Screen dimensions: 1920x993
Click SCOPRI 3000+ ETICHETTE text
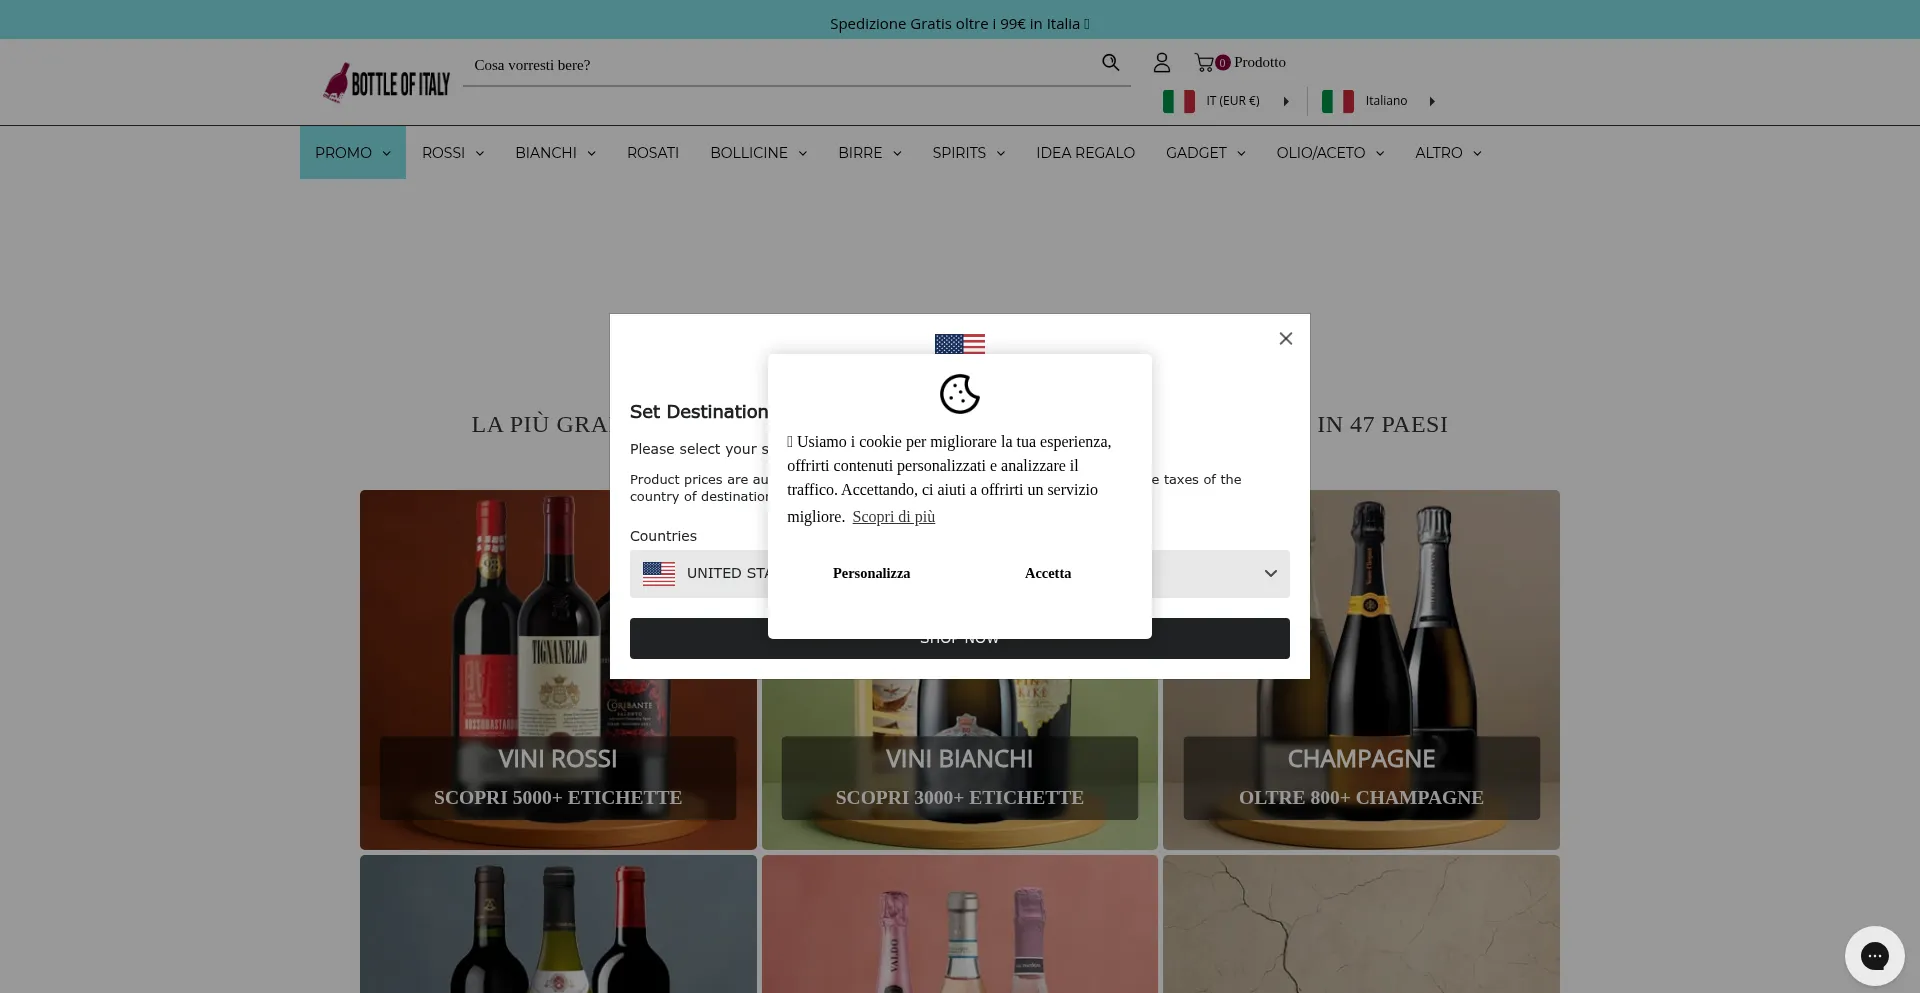point(960,798)
